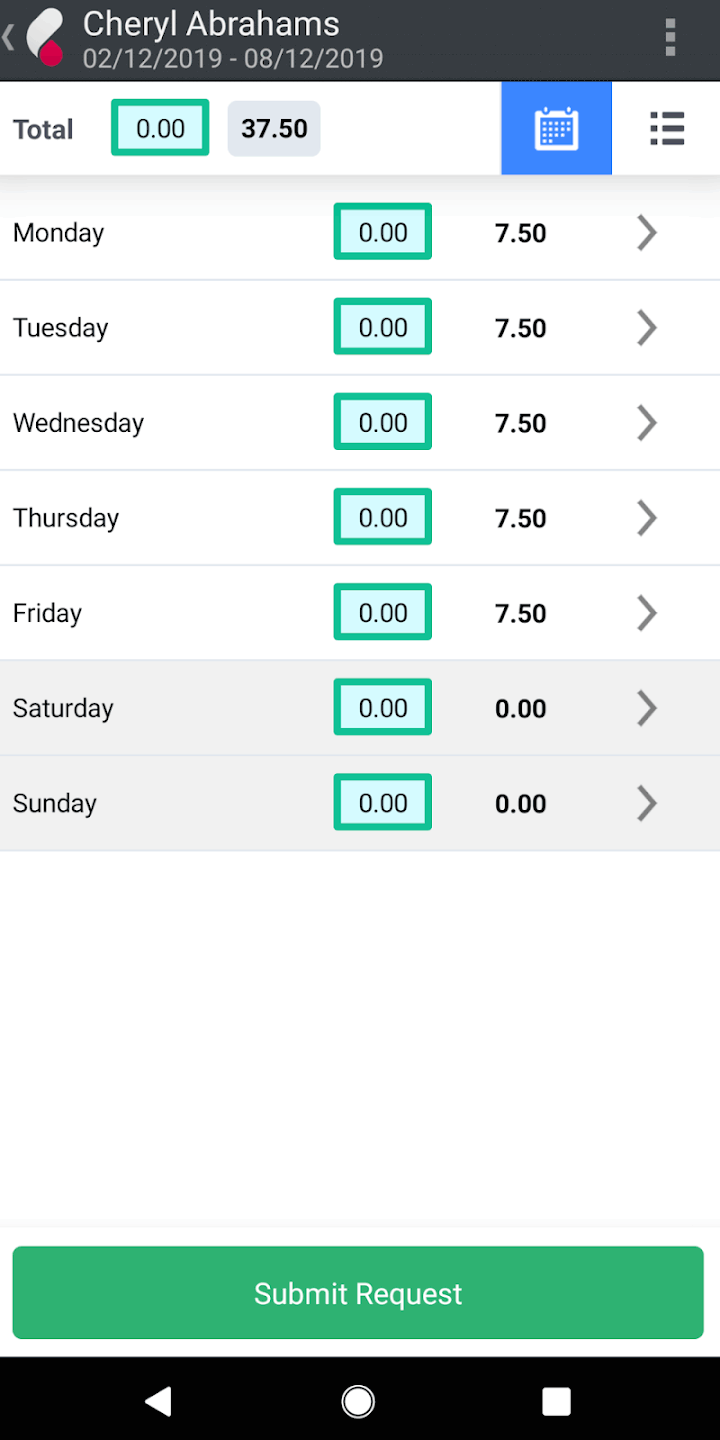Open Wednesday's details with the chevron
This screenshot has width=720, height=1440.
tap(647, 423)
